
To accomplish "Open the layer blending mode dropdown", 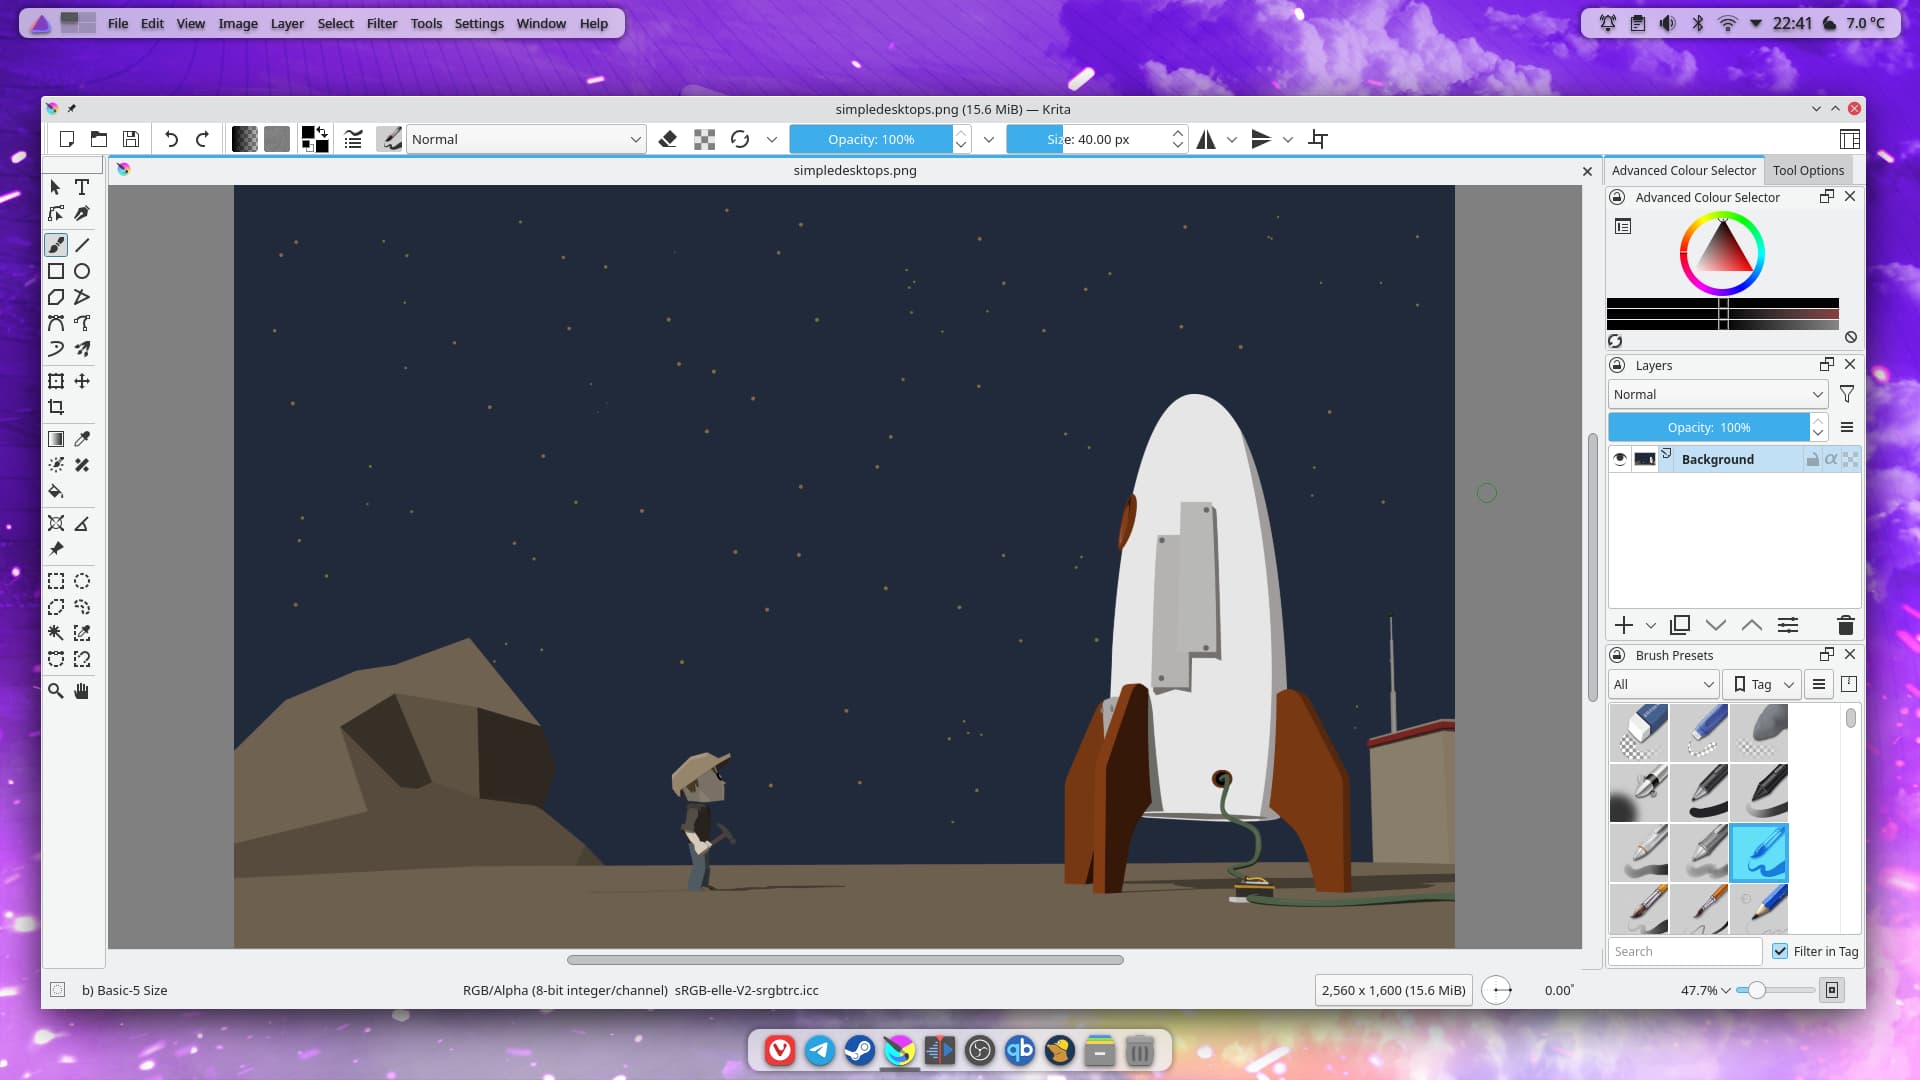I will (x=1716, y=394).
